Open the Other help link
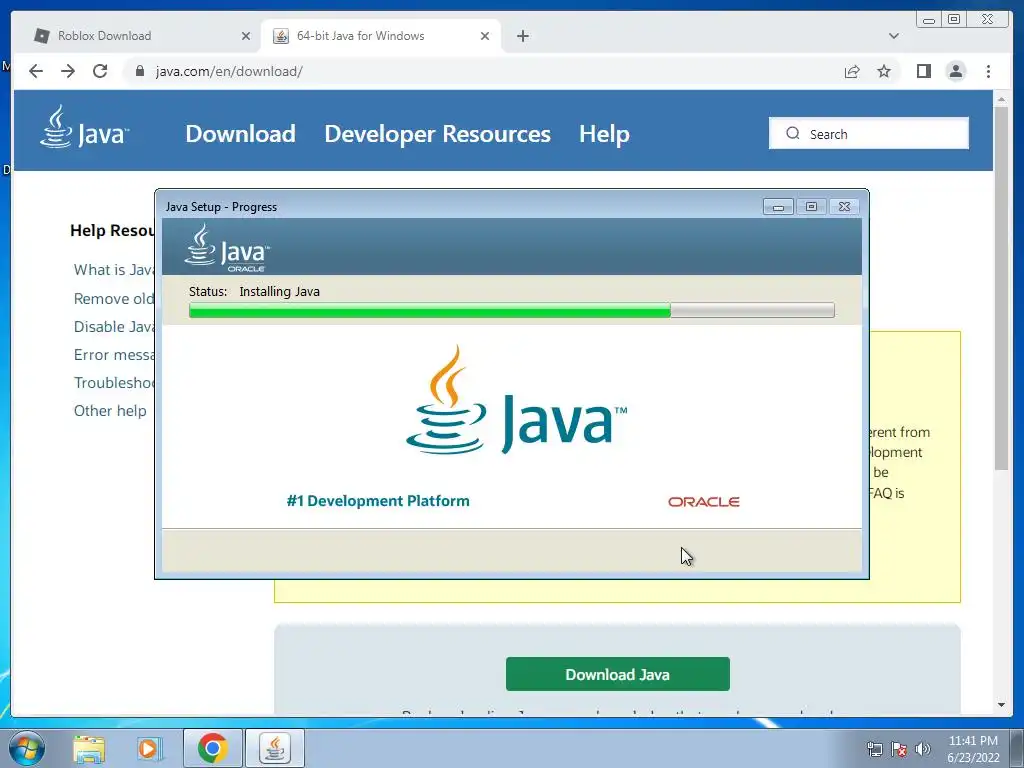This screenshot has width=1024, height=768. coord(110,411)
